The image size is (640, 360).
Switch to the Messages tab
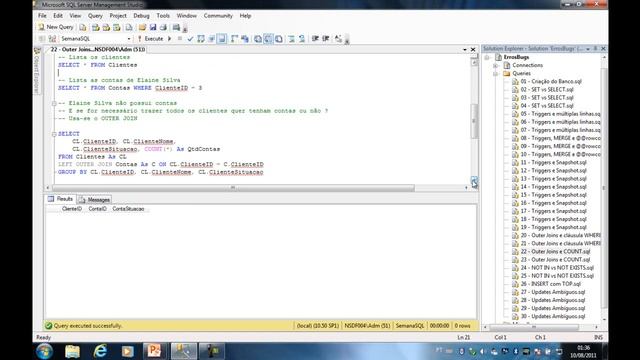[95, 200]
